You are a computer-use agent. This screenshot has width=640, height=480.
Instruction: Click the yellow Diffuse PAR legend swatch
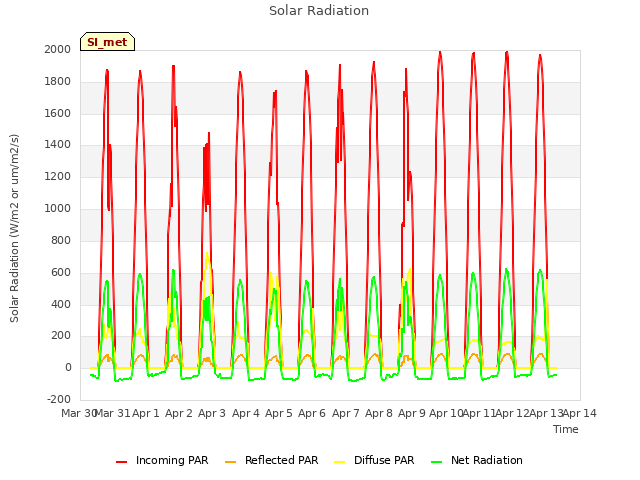pos(340,462)
